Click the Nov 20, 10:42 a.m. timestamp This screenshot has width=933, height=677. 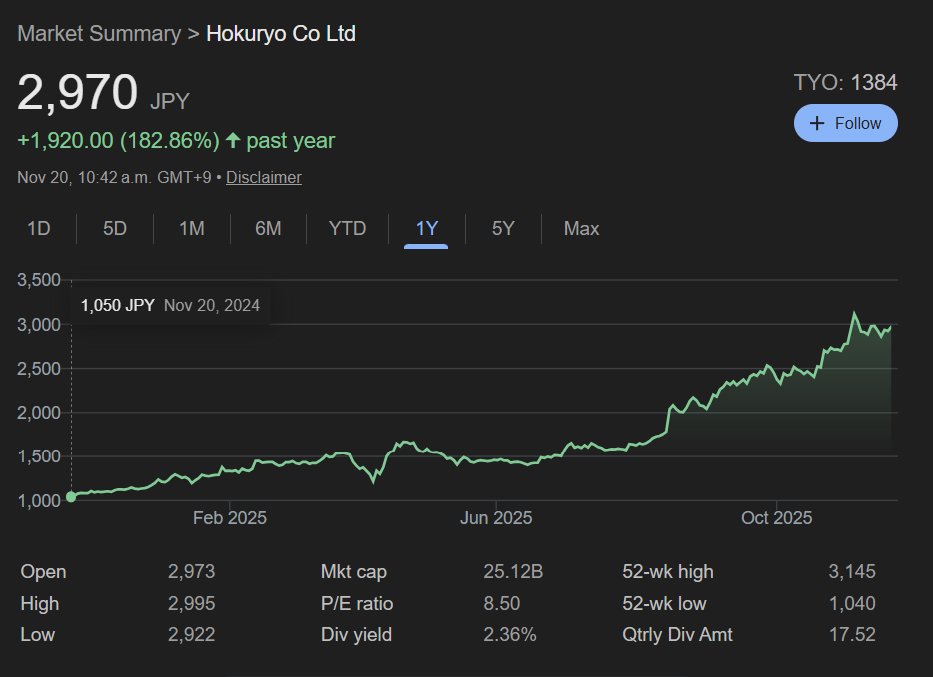pyautogui.click(x=114, y=177)
